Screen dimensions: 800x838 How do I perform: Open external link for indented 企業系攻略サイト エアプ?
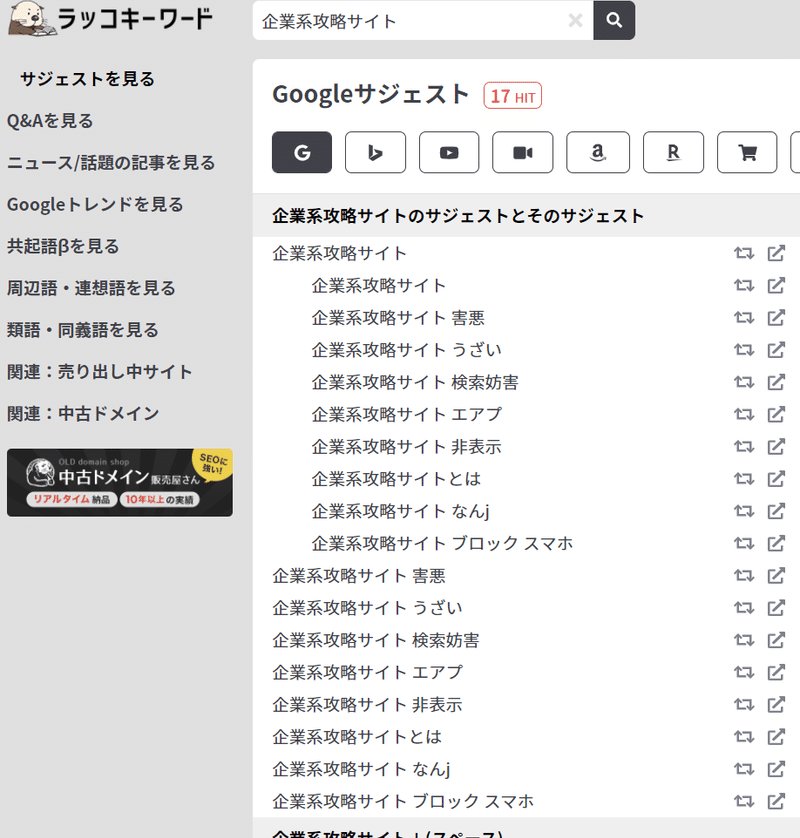(776, 415)
